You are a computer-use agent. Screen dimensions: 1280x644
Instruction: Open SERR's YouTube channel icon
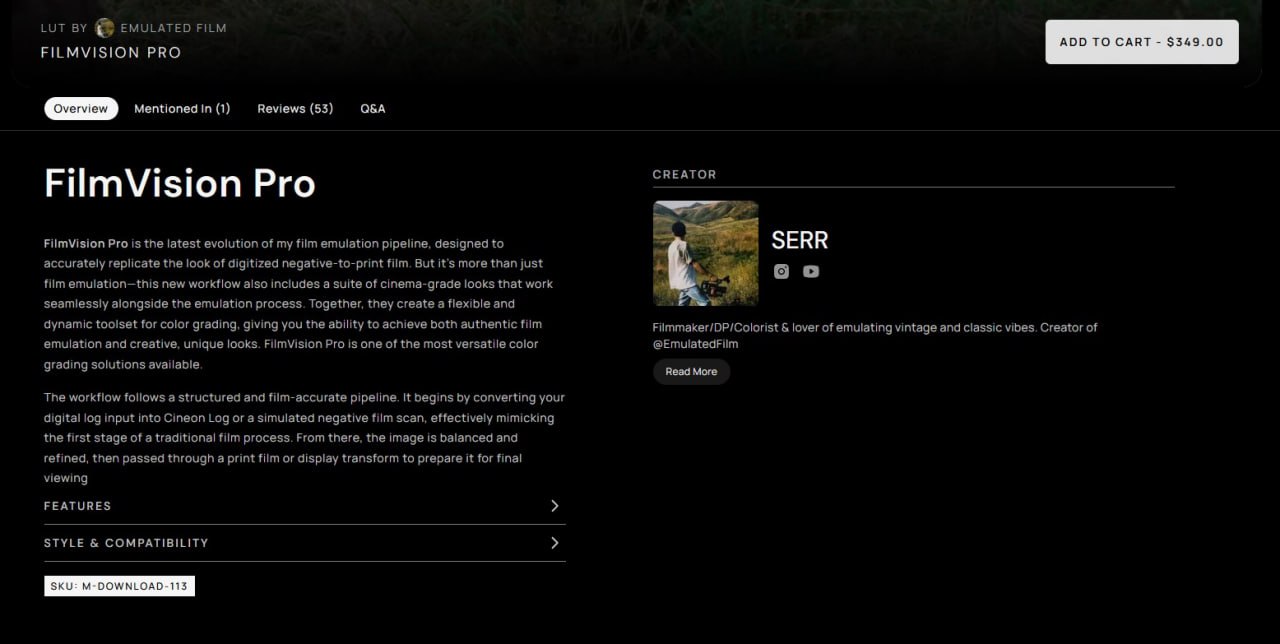(x=811, y=271)
